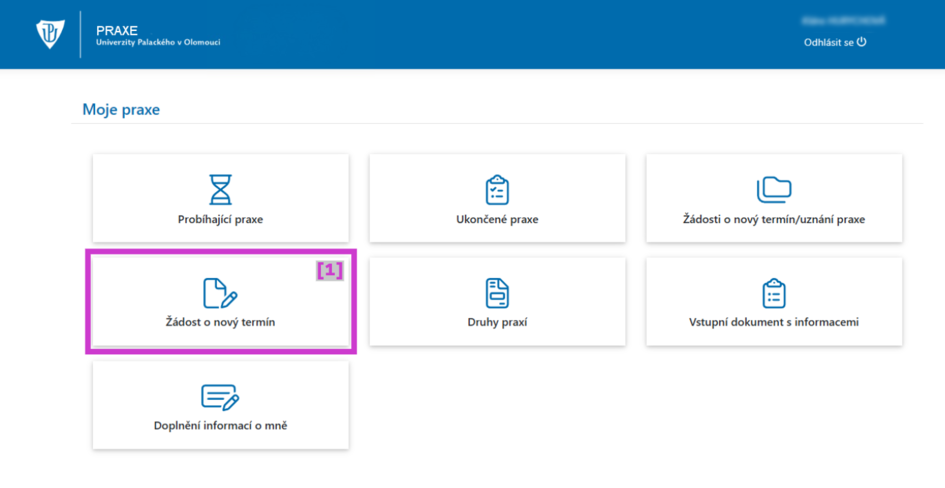This screenshot has width=945, height=488.
Task: Click the document-with-pencil icon for new term
Action: coord(220,293)
